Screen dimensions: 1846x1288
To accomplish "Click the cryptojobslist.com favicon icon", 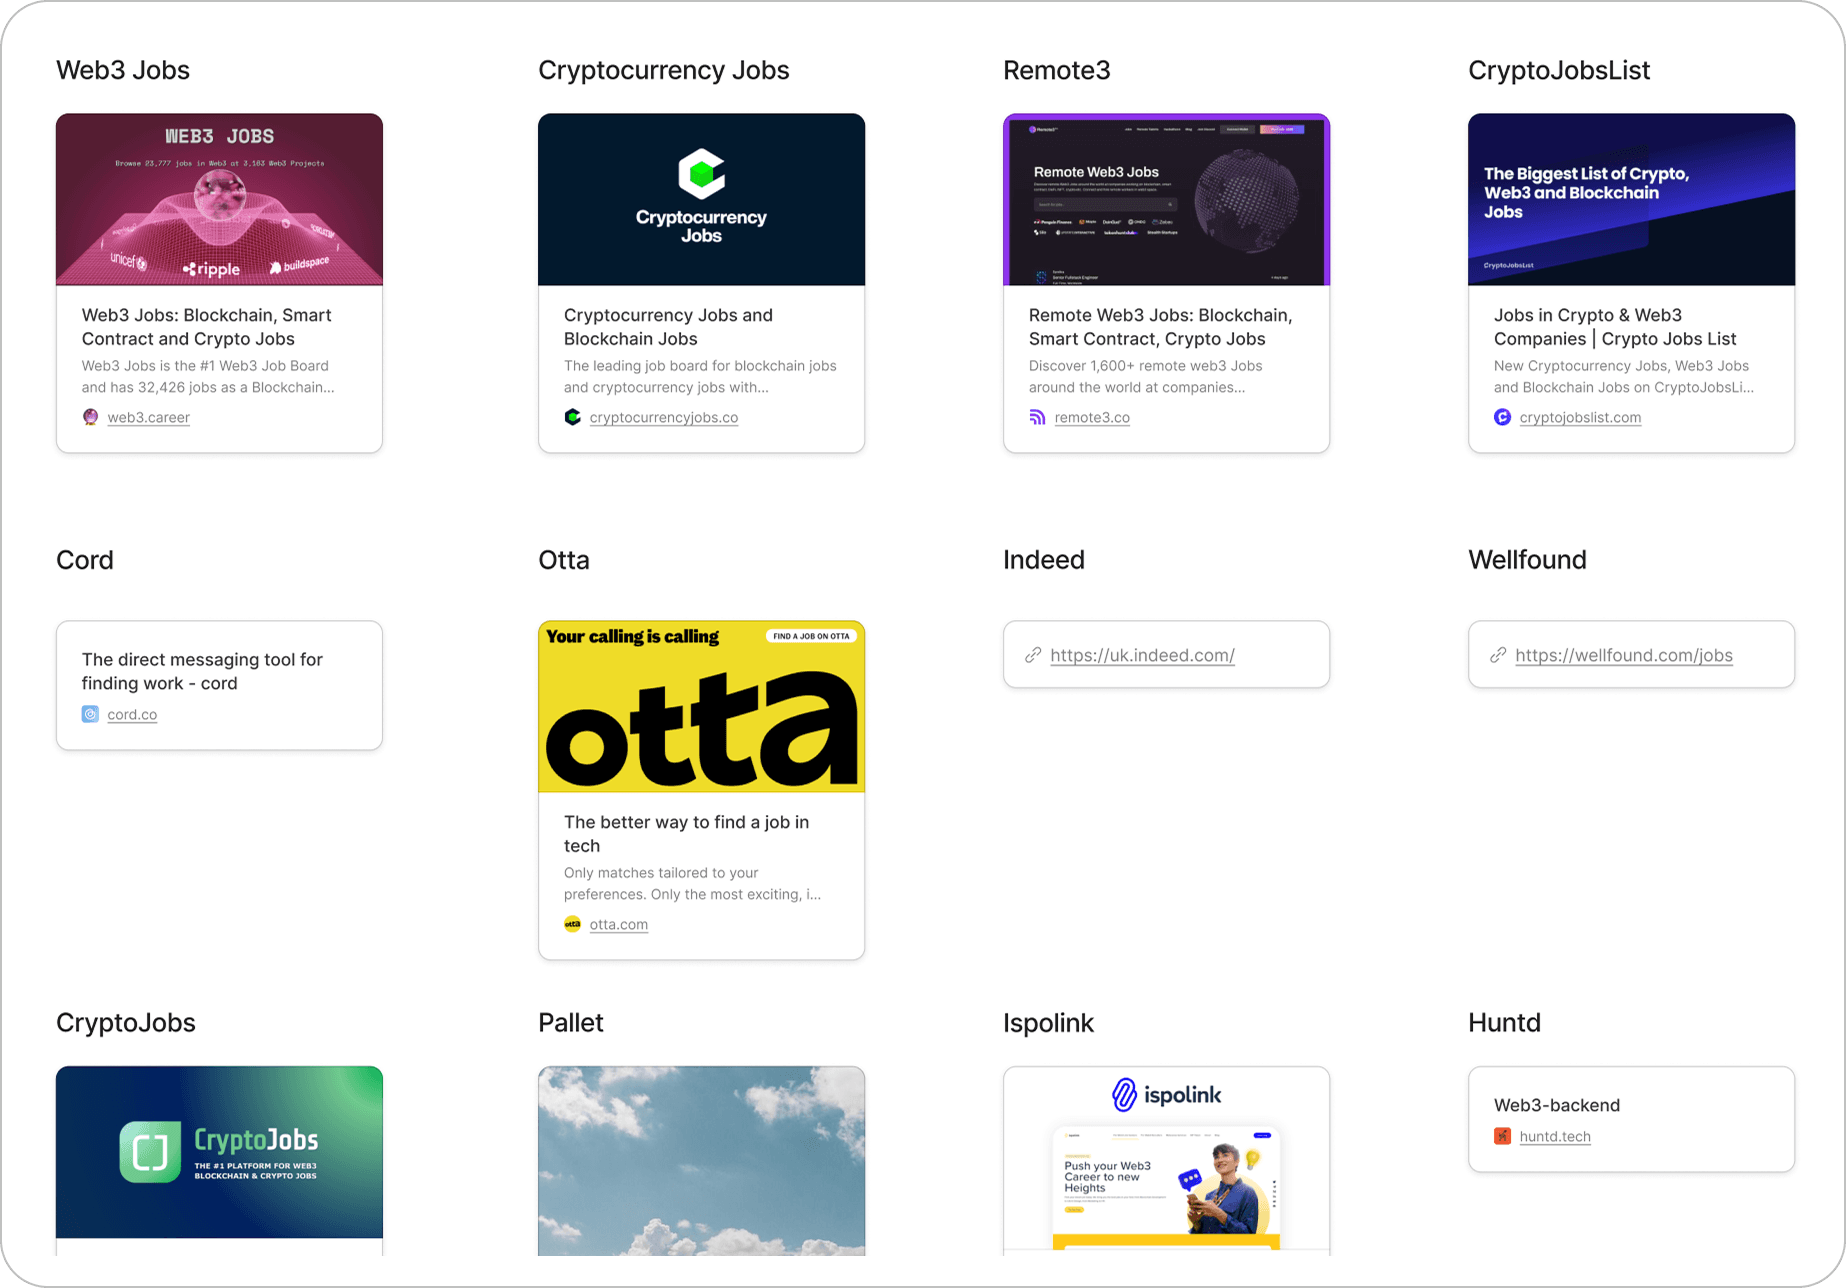I will pyautogui.click(x=1502, y=417).
